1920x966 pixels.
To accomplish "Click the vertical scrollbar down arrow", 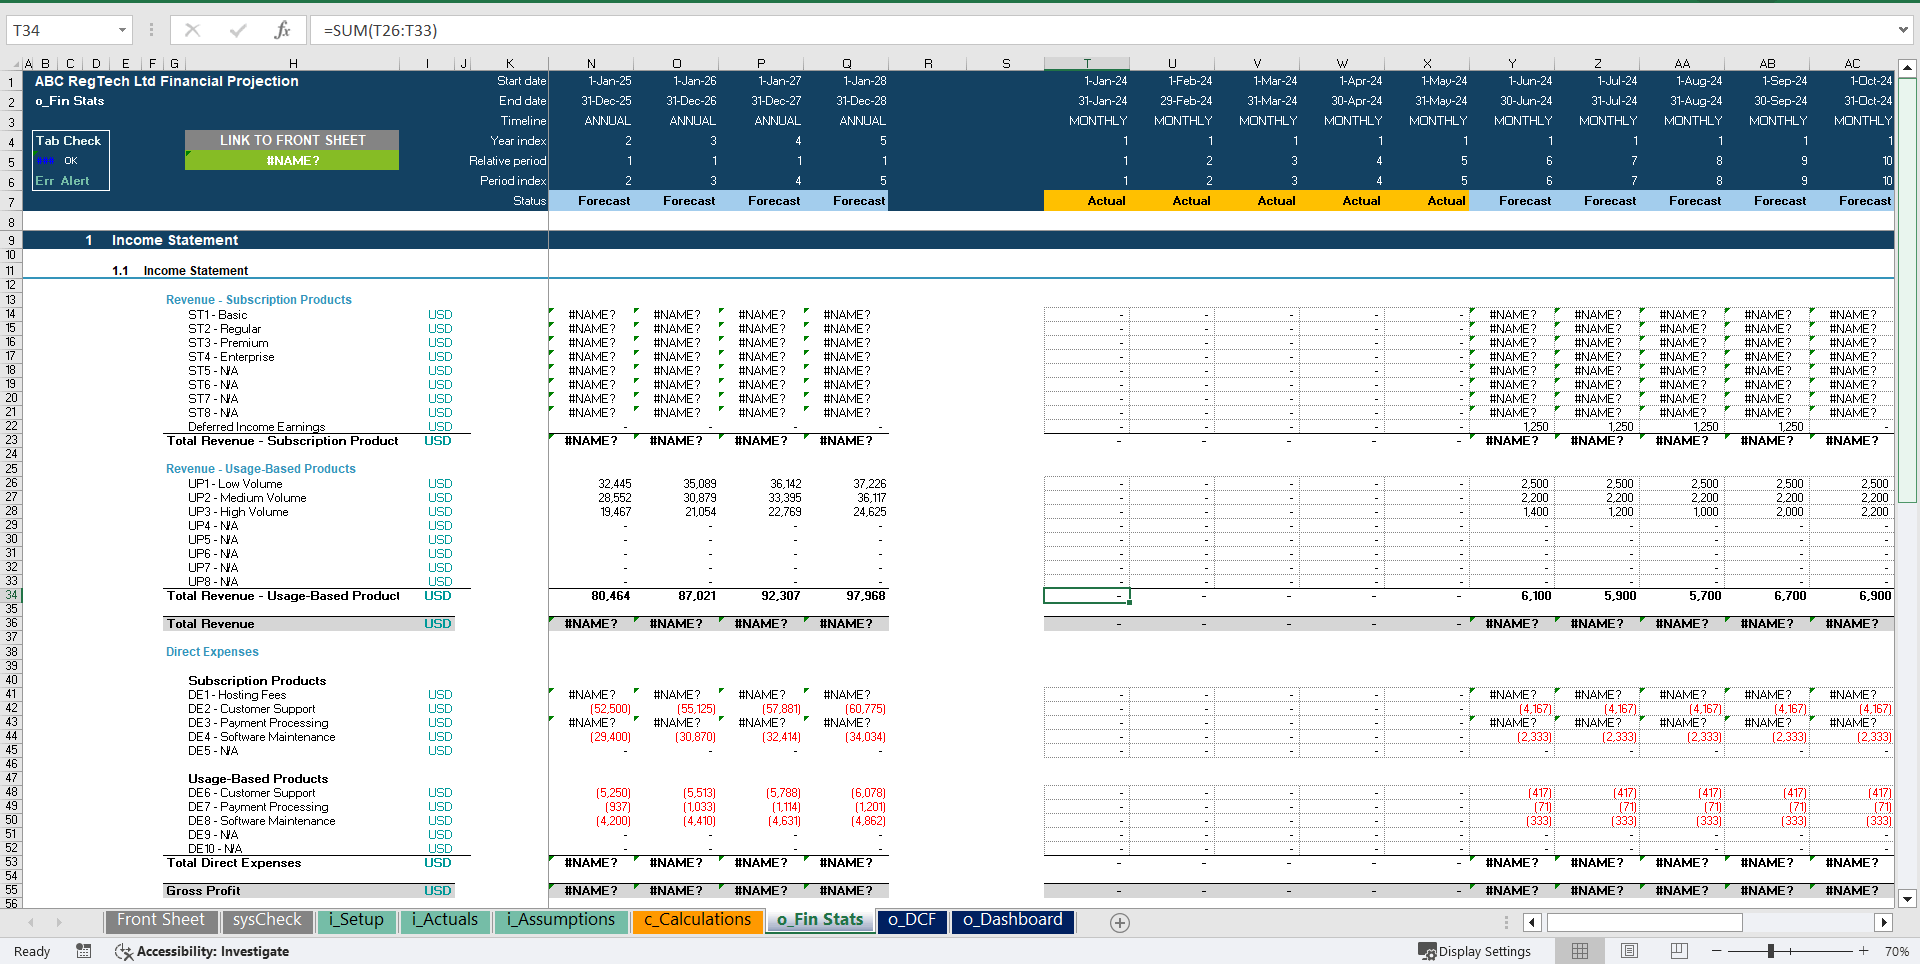I will pyautogui.click(x=1907, y=899).
